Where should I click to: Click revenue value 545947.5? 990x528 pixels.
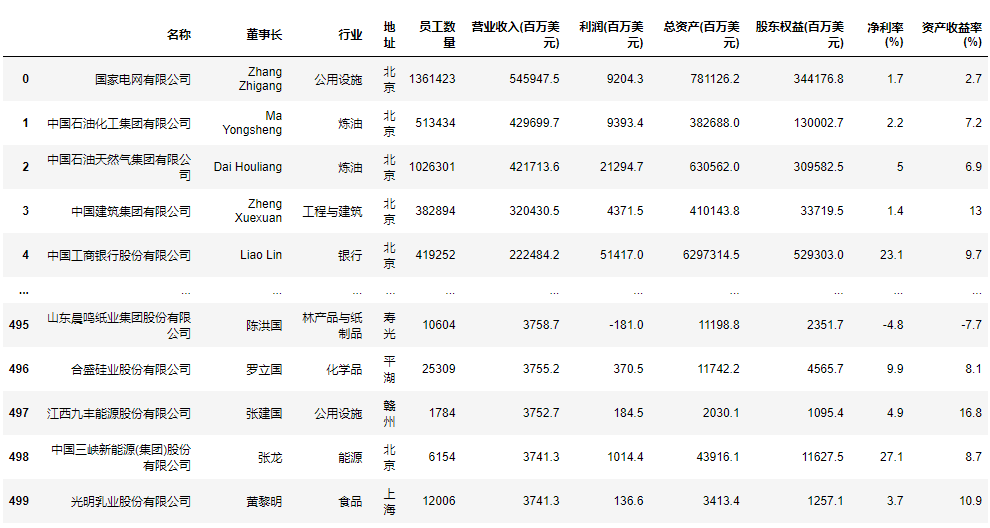click(x=534, y=79)
